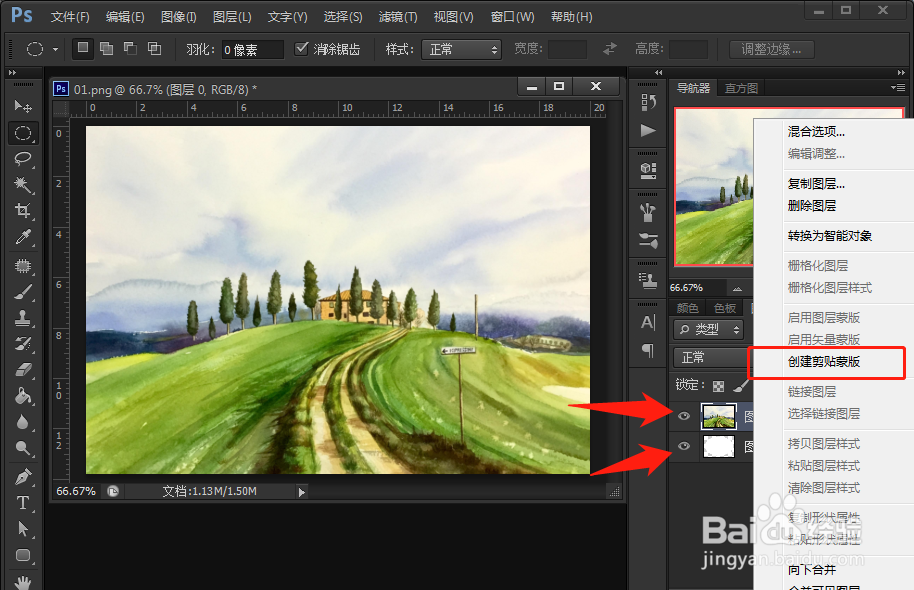Click the navigator zoom 66.67% field

click(x=697, y=287)
